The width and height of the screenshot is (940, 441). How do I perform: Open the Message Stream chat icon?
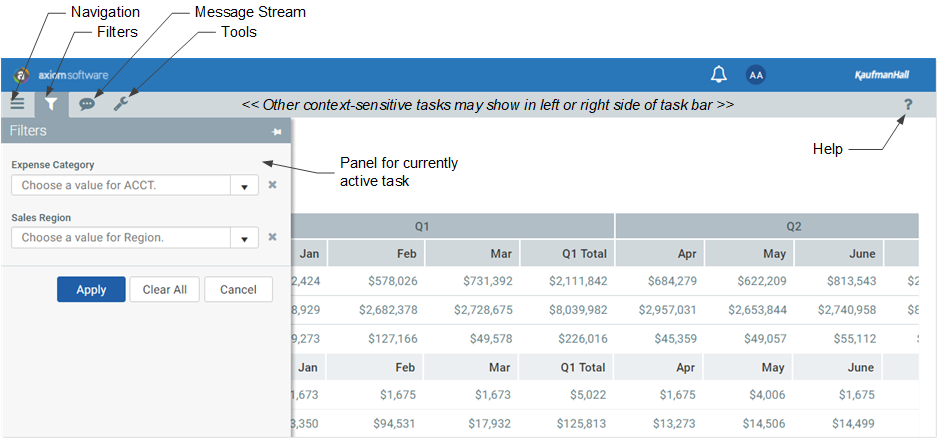(88, 104)
